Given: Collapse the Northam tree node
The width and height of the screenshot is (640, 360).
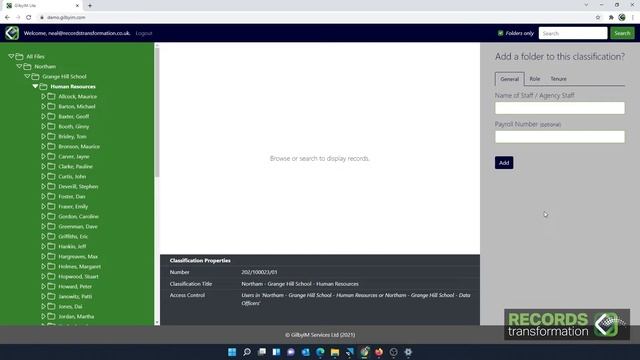Looking at the screenshot, I should 19,67.
